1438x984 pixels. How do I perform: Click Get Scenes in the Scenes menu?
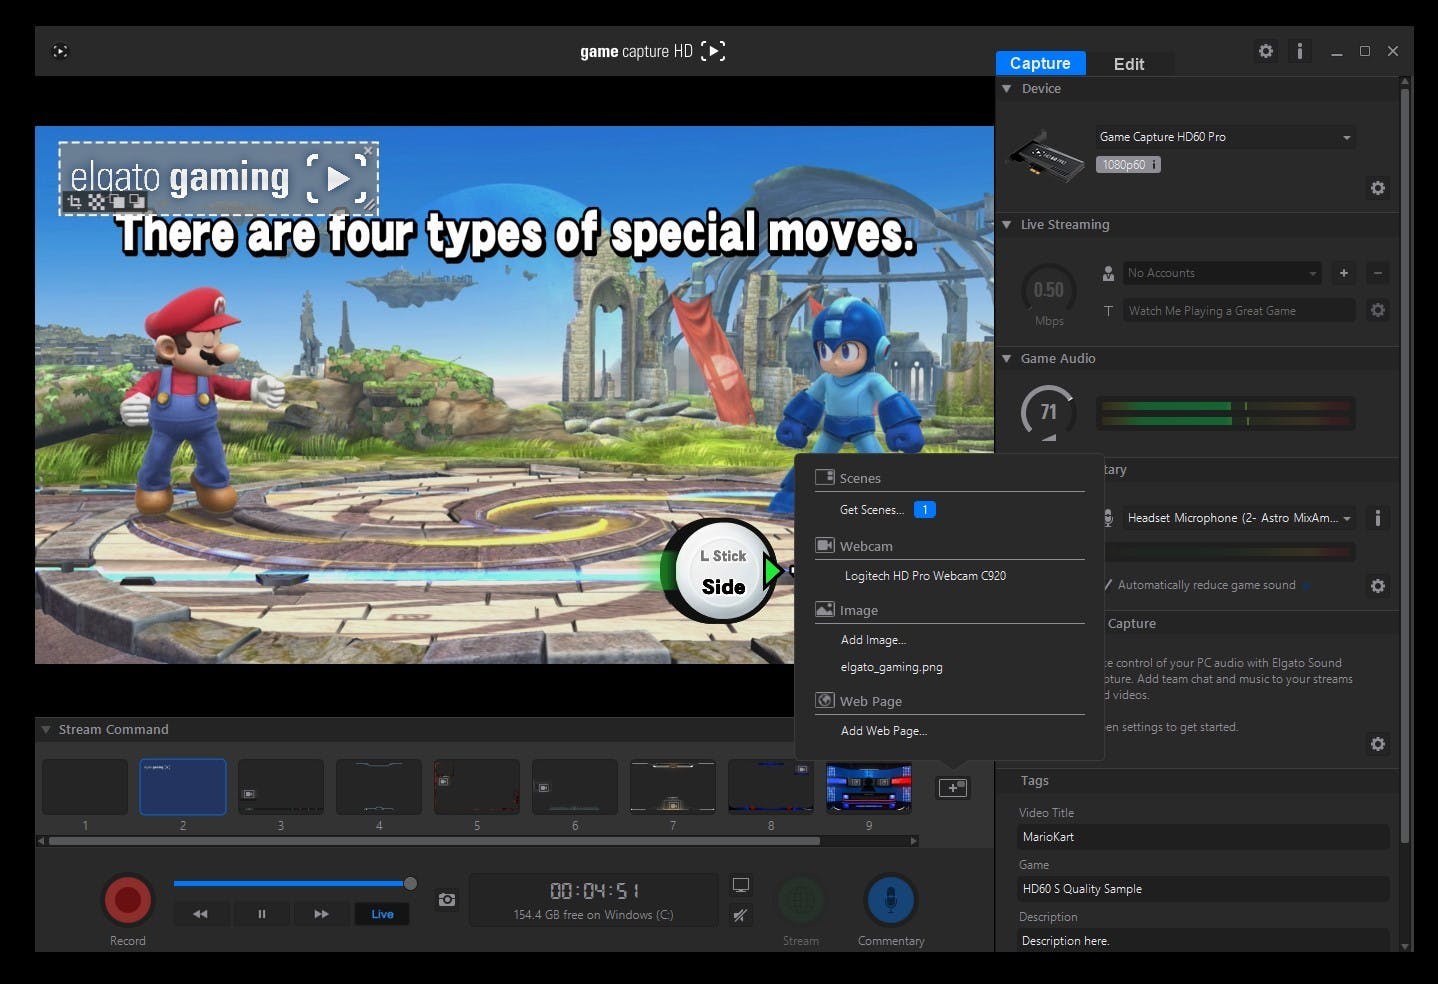point(870,509)
